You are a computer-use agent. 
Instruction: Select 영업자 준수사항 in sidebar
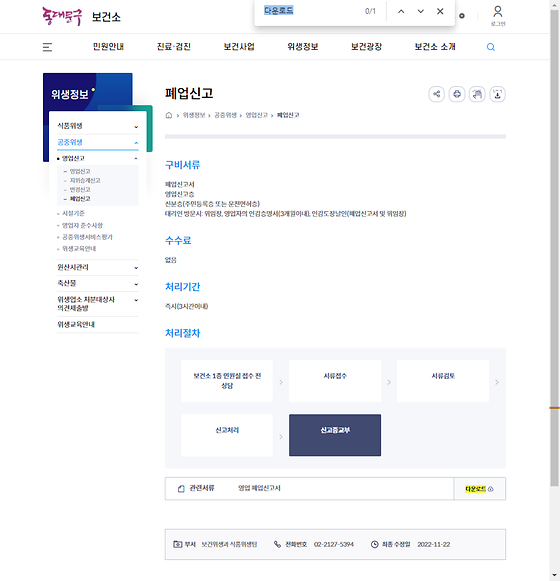pyautogui.click(x=82, y=225)
